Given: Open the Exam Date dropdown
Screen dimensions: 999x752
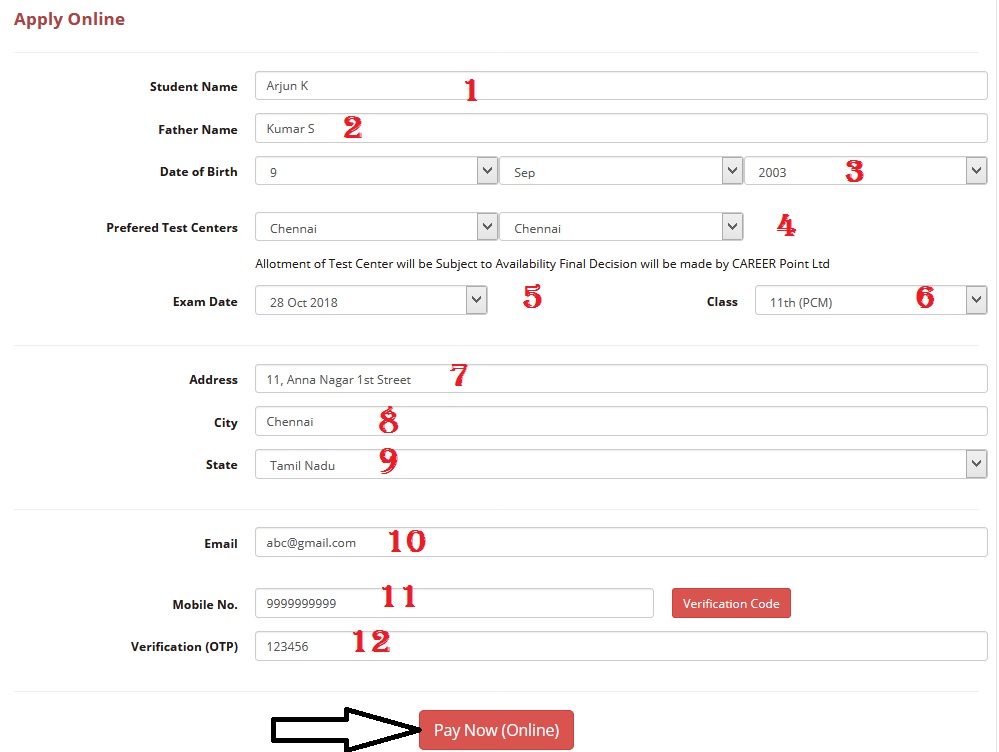Looking at the screenshot, I should pyautogui.click(x=370, y=301).
